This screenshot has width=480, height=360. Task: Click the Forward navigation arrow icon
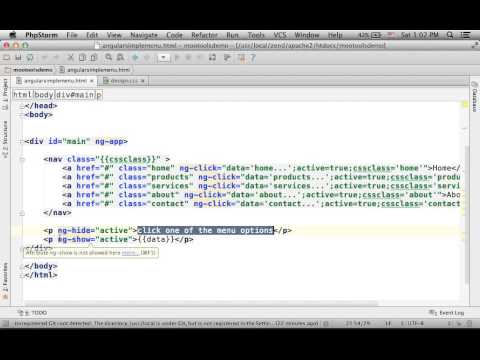(147, 58)
